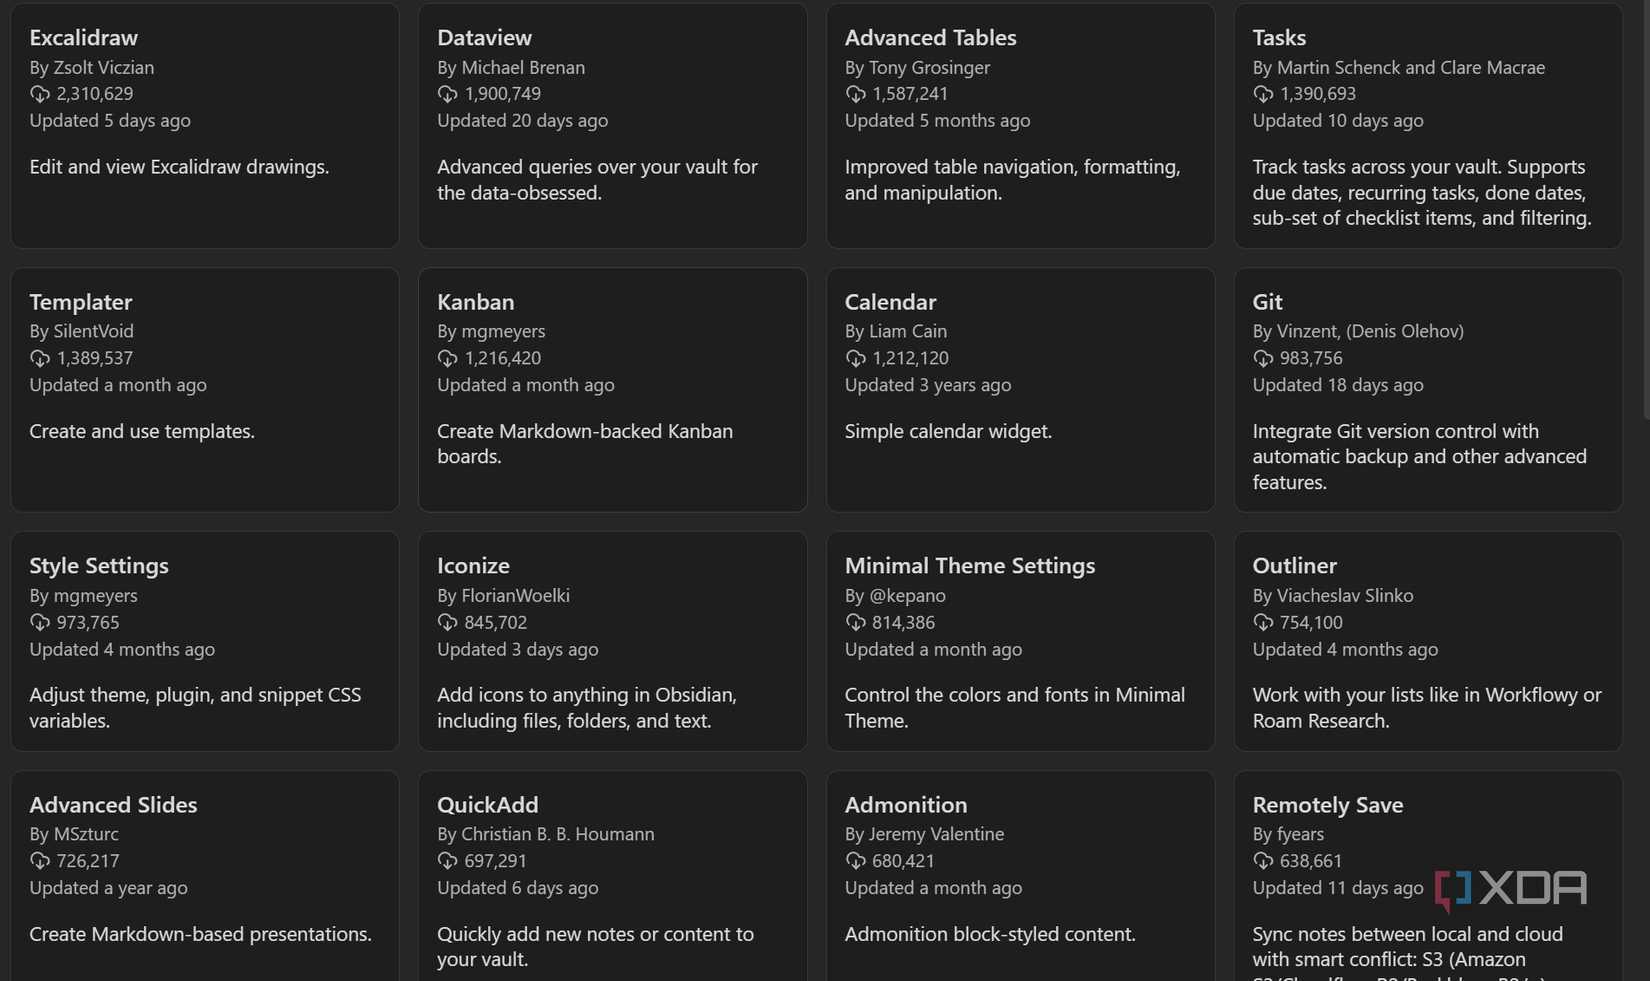Click 'By Christian B. B. Houmann' text
This screenshot has height=981, width=1650.
[546, 834]
